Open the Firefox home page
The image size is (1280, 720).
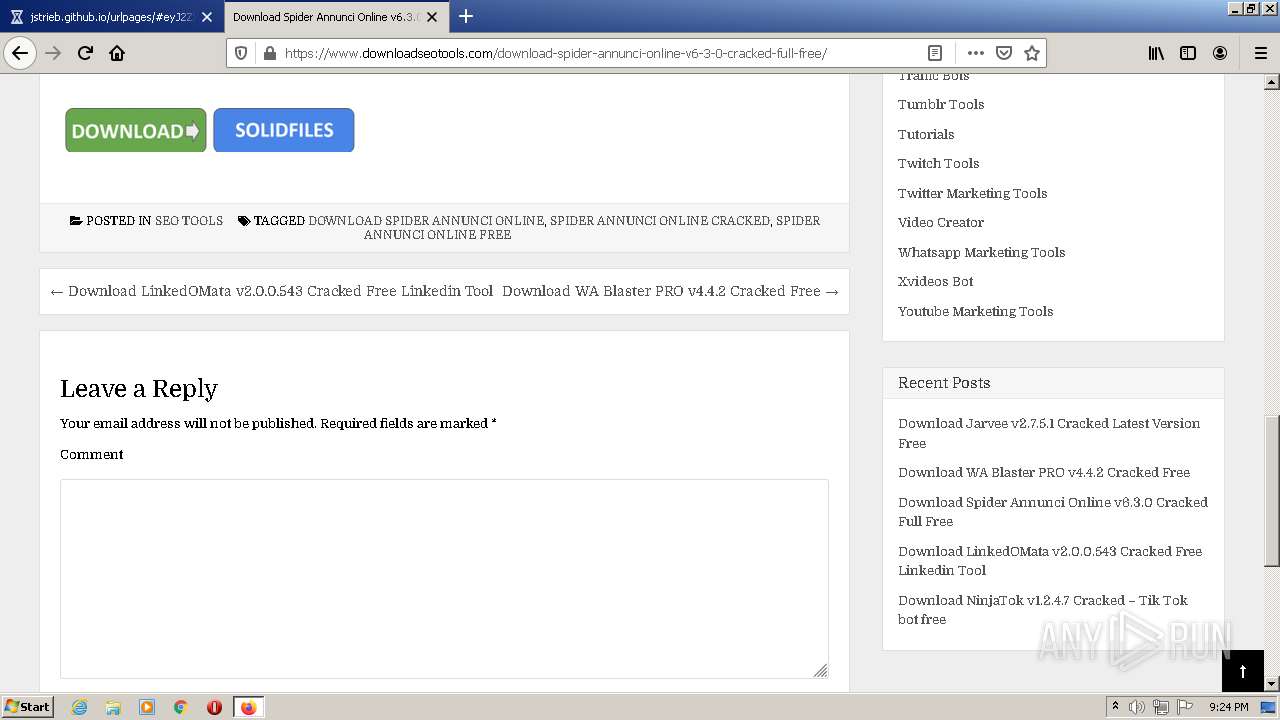(117, 53)
